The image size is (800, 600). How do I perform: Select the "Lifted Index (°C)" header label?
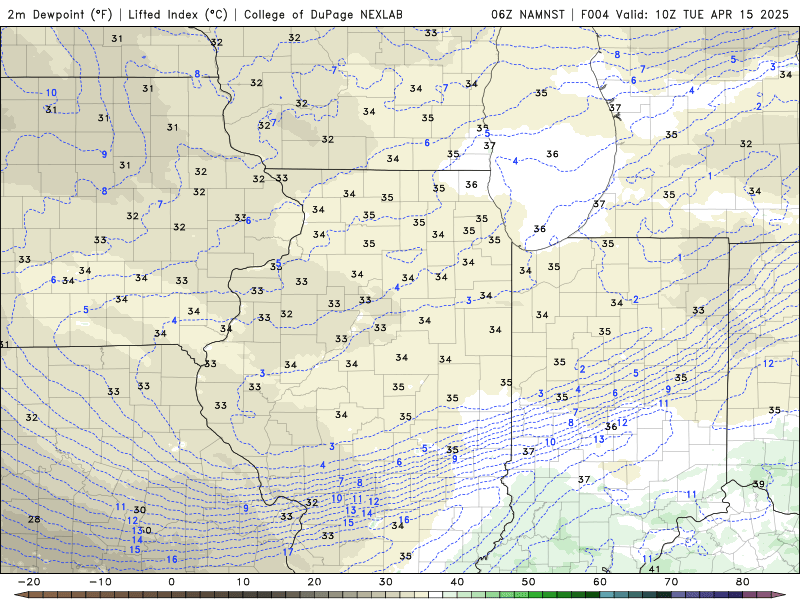pyautogui.click(x=178, y=14)
